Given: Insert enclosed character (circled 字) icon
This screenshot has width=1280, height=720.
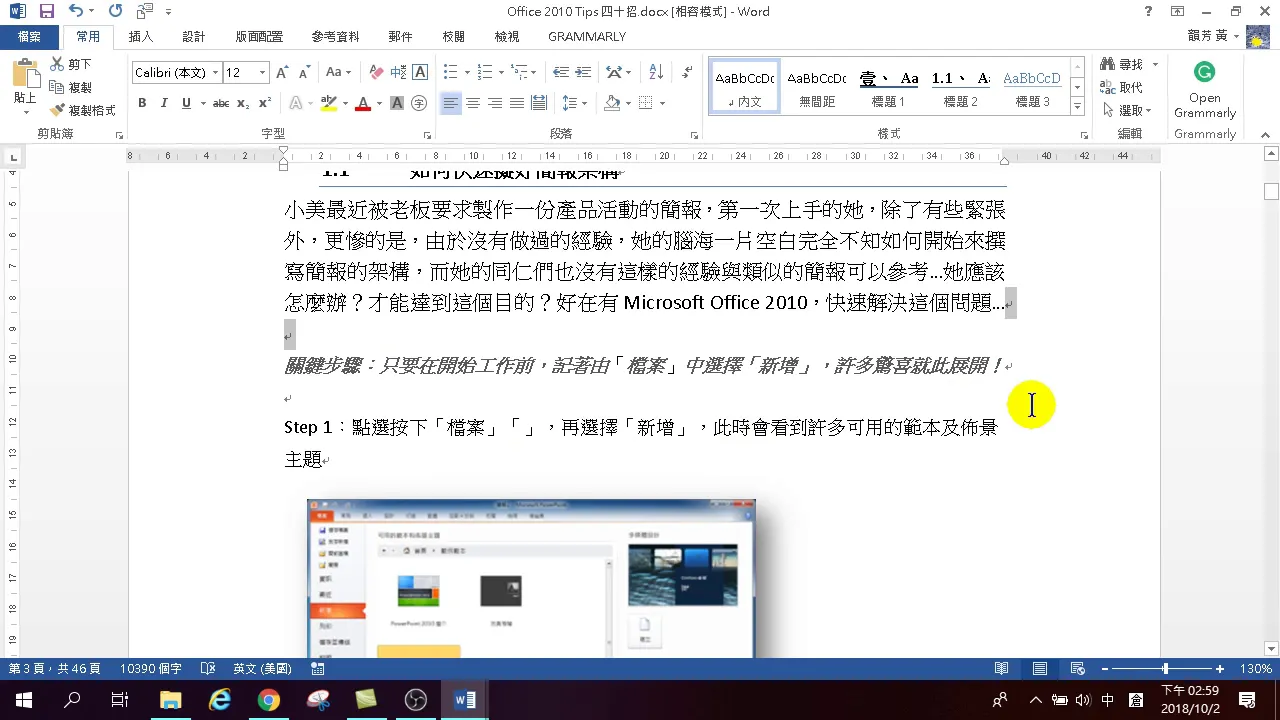Looking at the screenshot, I should click(419, 103).
